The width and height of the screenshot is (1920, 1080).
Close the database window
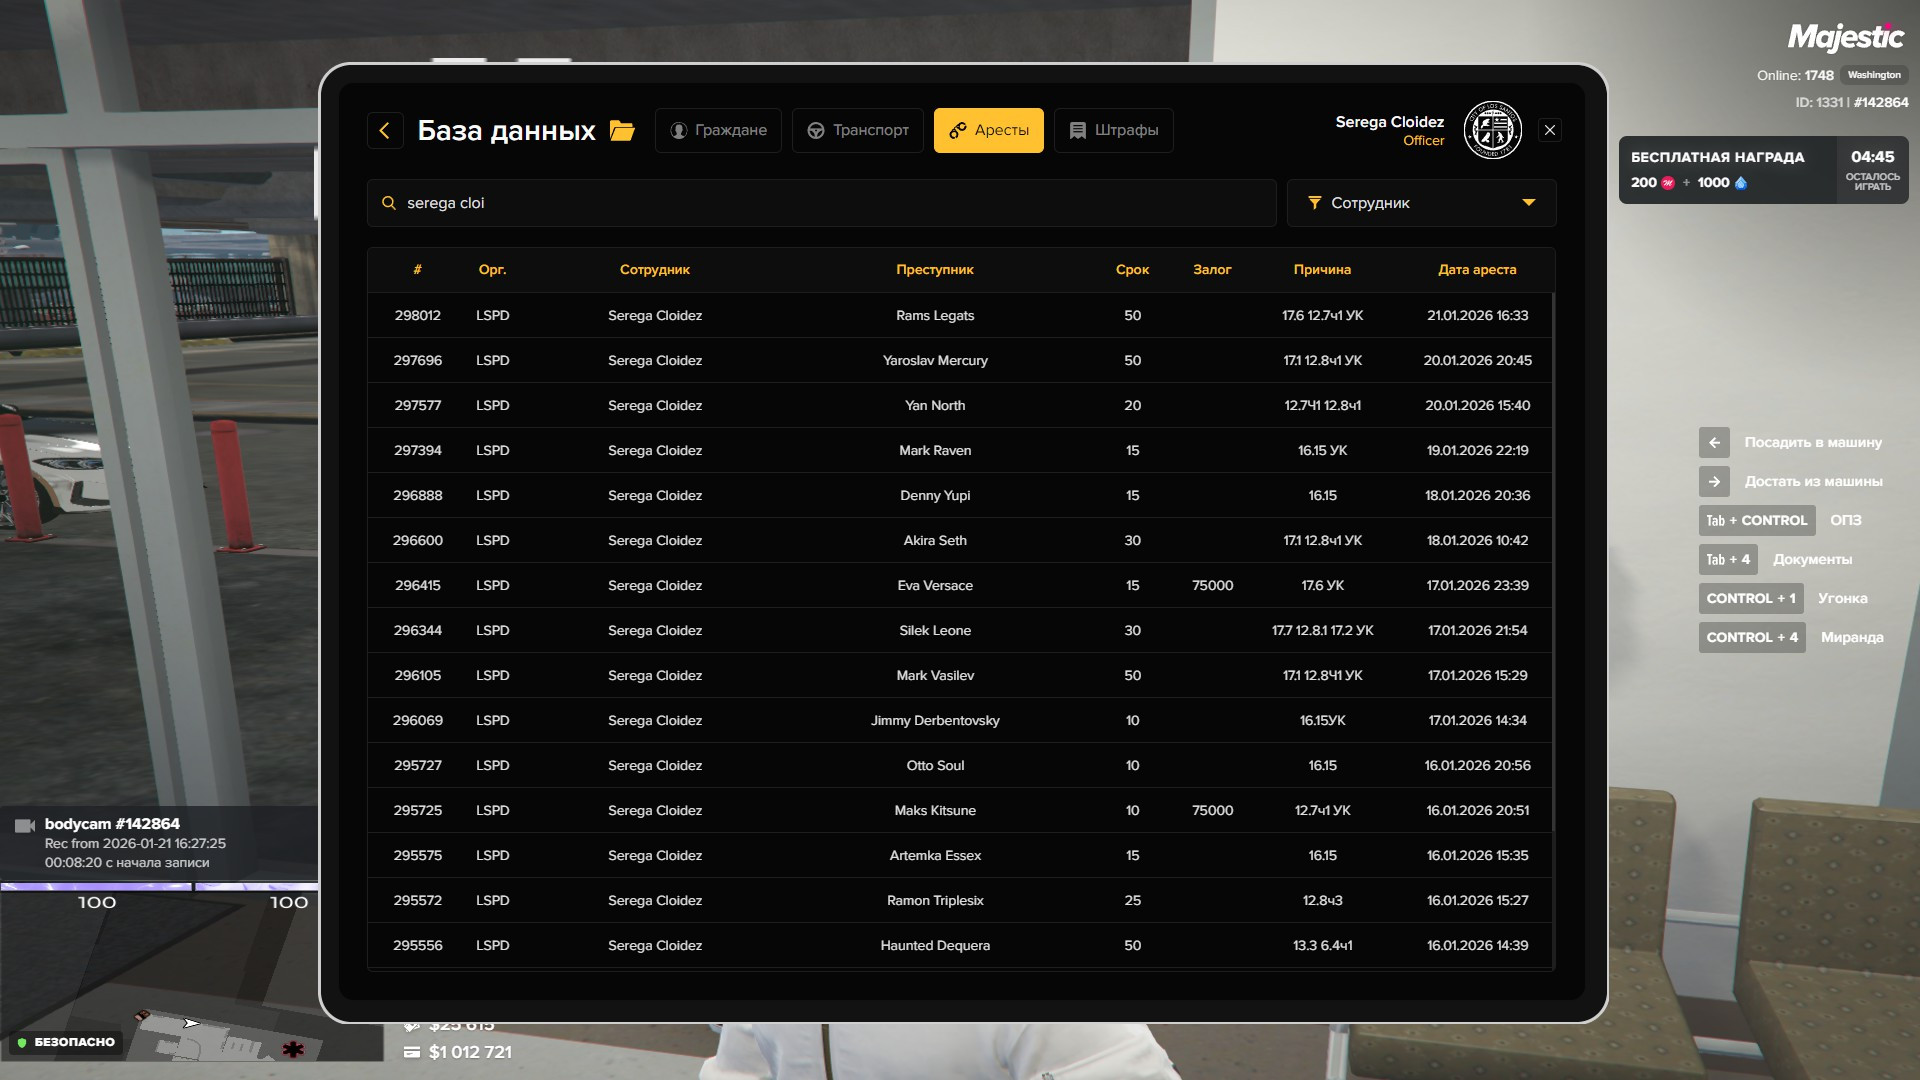pyautogui.click(x=1550, y=130)
